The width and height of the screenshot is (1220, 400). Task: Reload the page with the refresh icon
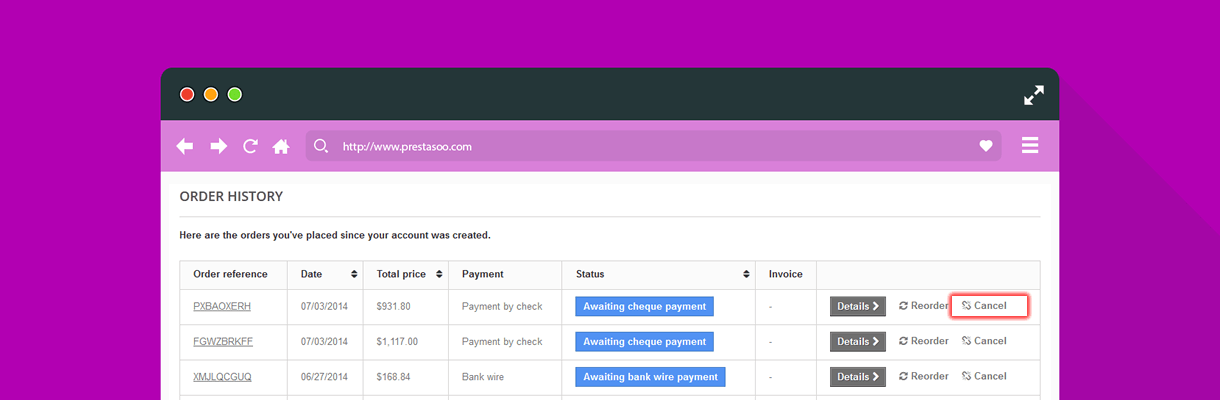[x=250, y=146]
